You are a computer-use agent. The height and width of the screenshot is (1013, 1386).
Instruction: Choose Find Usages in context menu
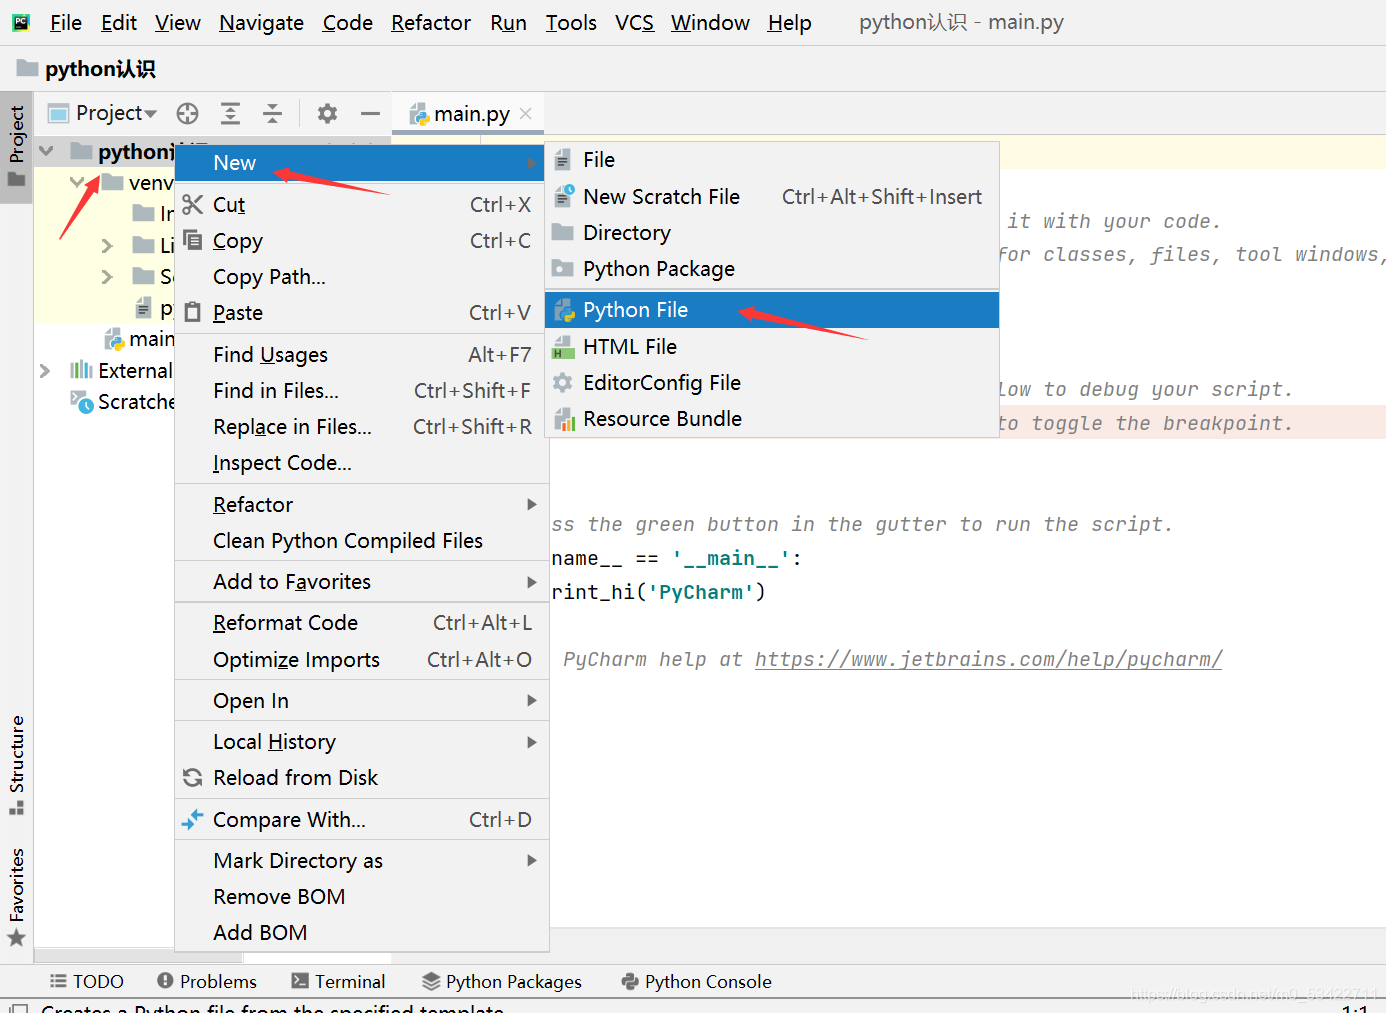pos(362,354)
